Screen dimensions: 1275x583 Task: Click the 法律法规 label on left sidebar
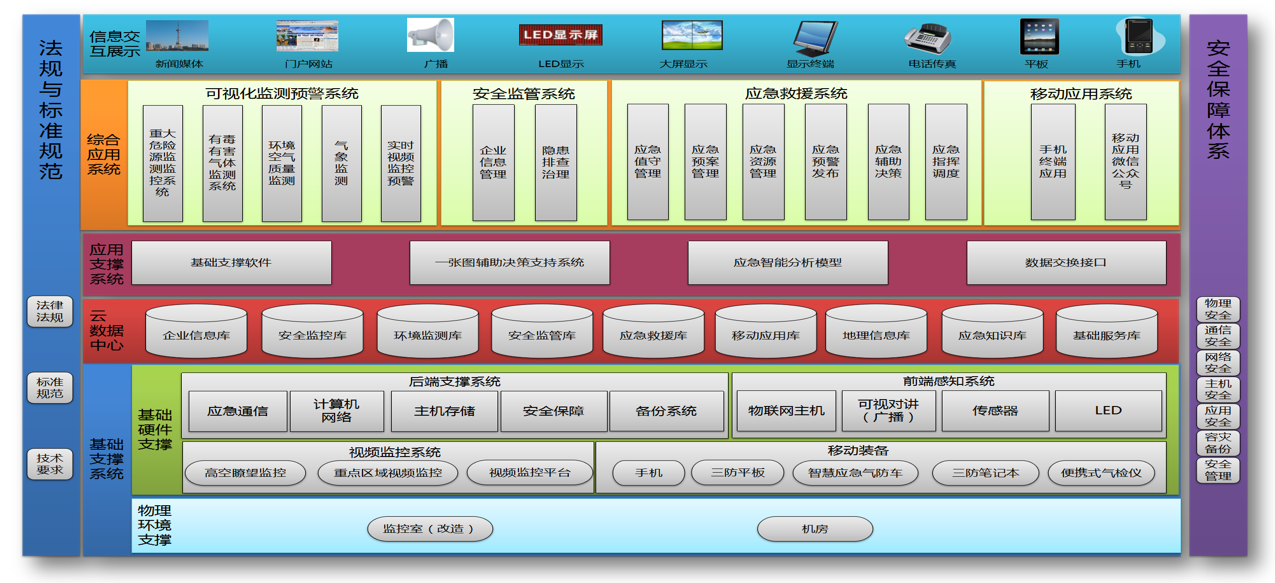[49, 312]
